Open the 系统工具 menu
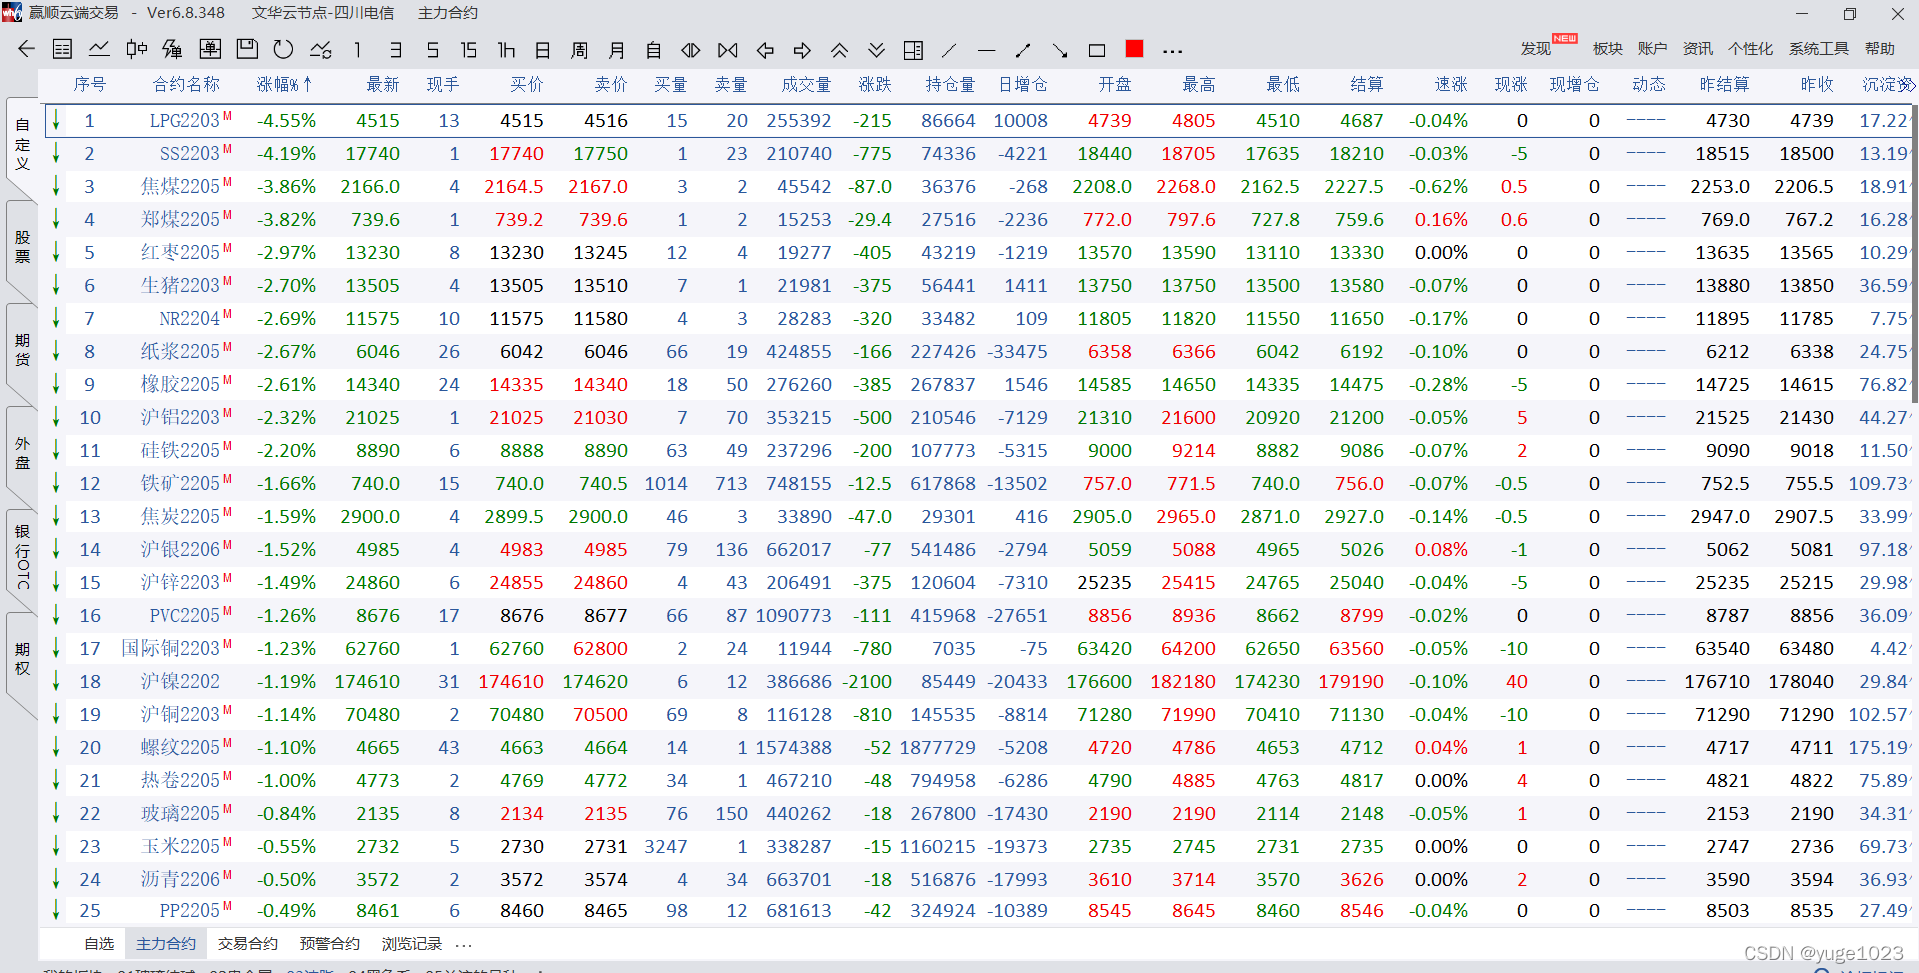 click(1818, 48)
